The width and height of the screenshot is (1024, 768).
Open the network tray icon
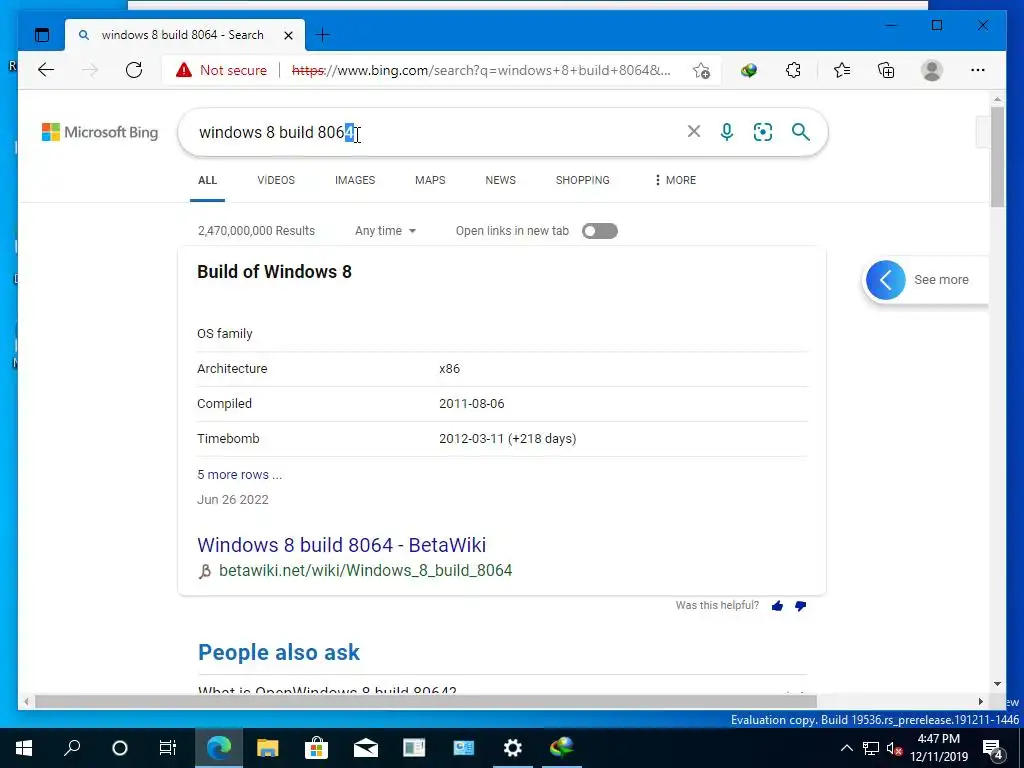[x=871, y=748]
